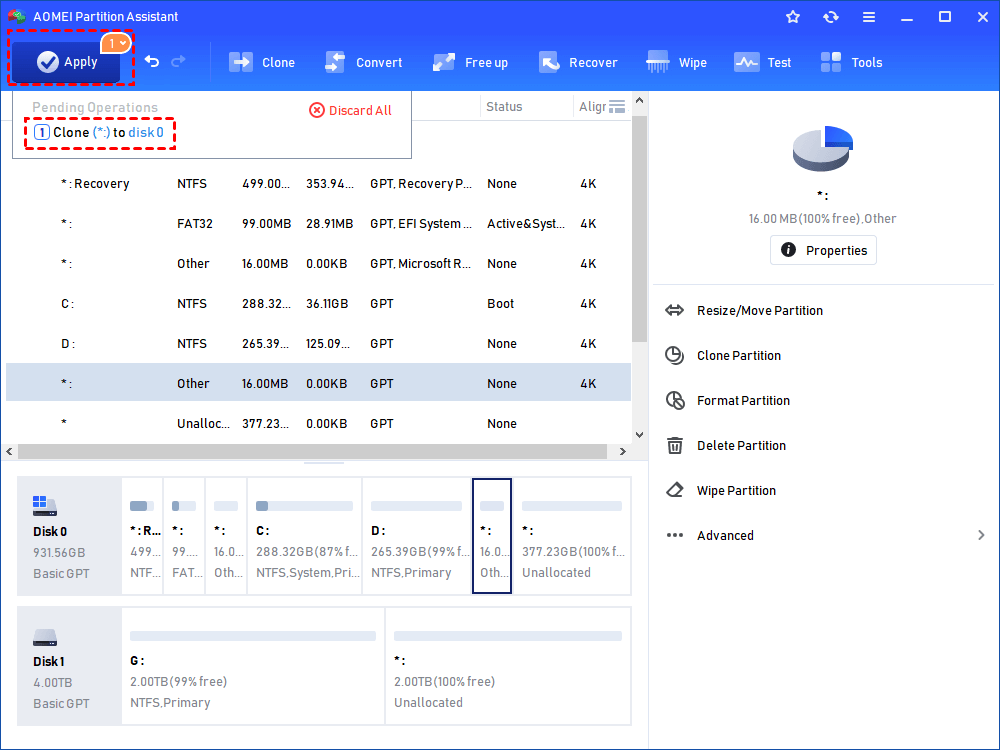The width and height of the screenshot is (1000, 750).
Task: Click the horizontal scrollbar left arrow
Action: (9, 452)
